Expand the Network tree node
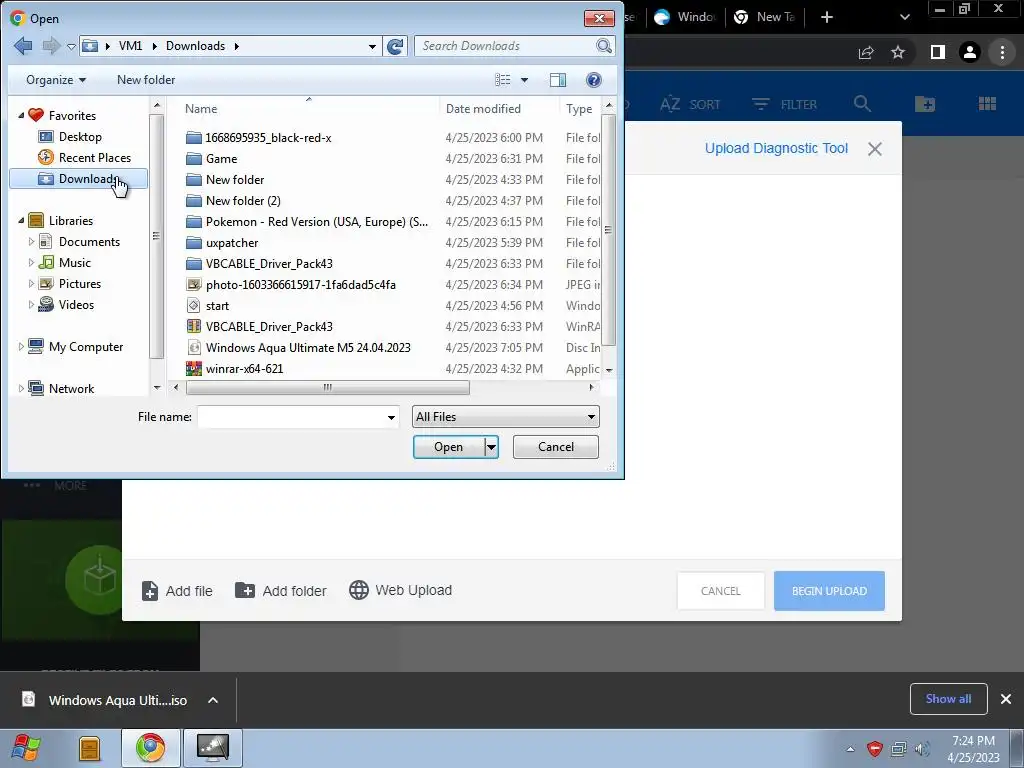 pyautogui.click(x=21, y=389)
